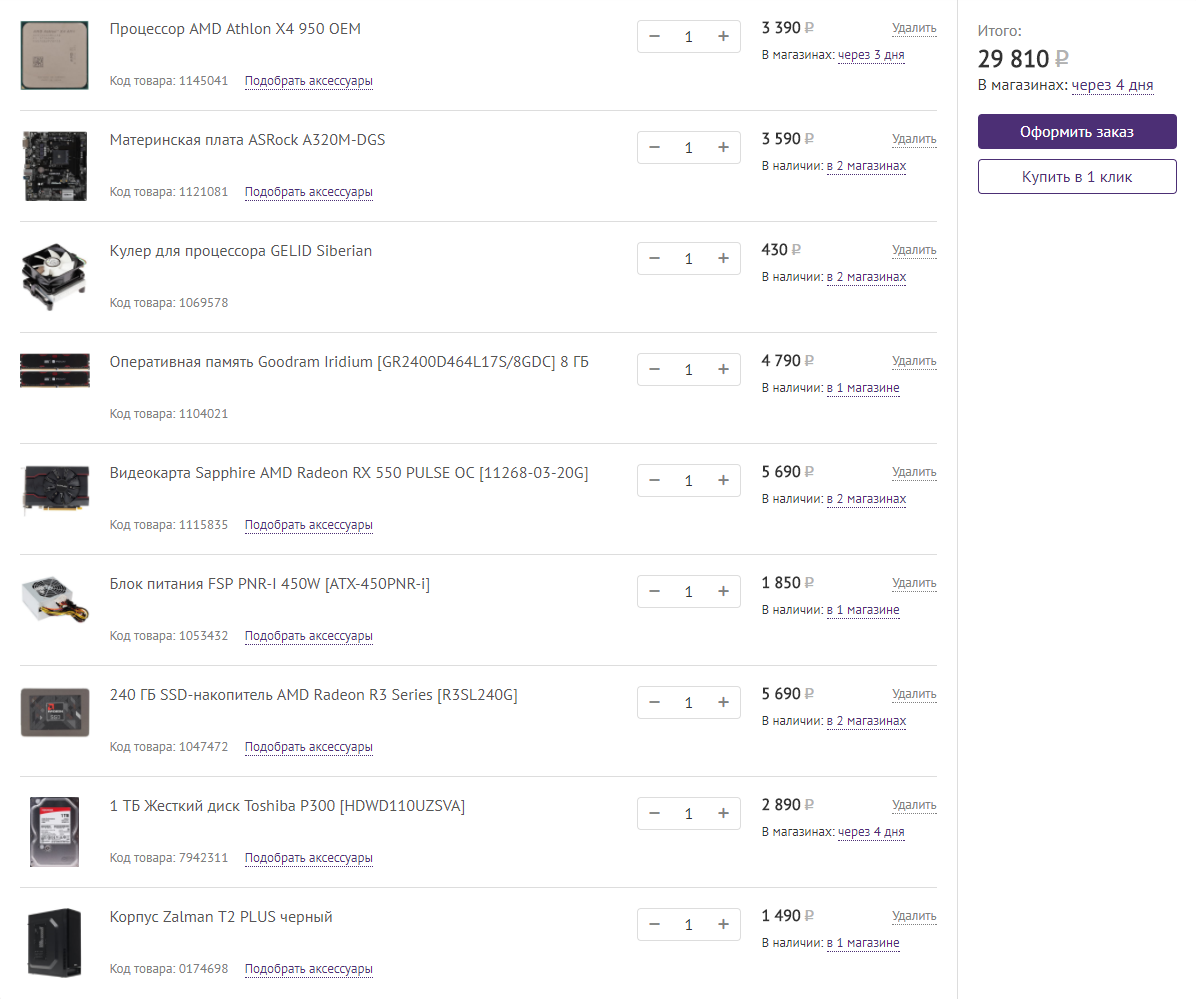Click the Купить в 1 клик button
This screenshot has width=1196, height=999.
tap(1077, 177)
